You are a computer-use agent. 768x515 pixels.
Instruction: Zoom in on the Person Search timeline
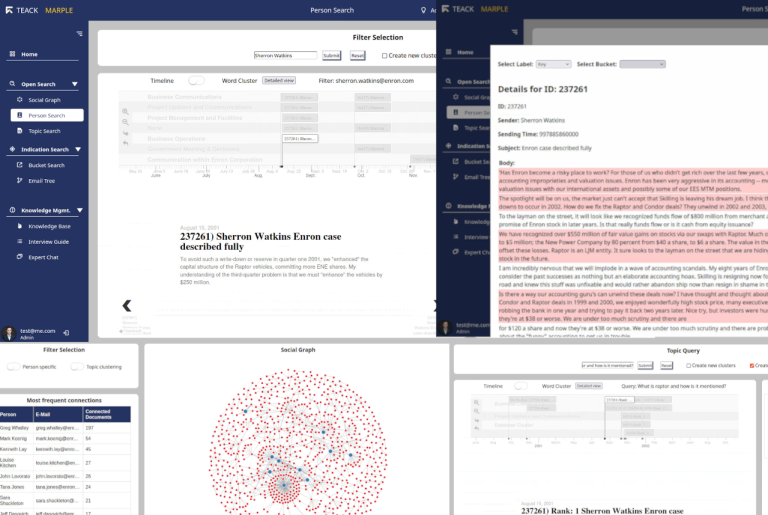(125, 112)
